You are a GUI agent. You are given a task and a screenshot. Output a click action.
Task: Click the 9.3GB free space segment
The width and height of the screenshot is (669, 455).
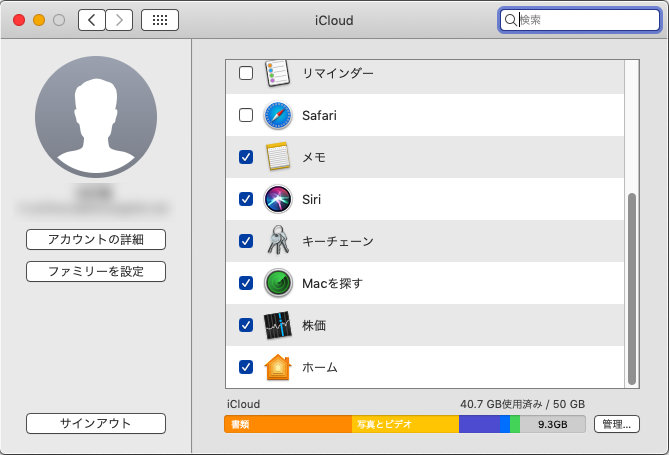point(553,424)
